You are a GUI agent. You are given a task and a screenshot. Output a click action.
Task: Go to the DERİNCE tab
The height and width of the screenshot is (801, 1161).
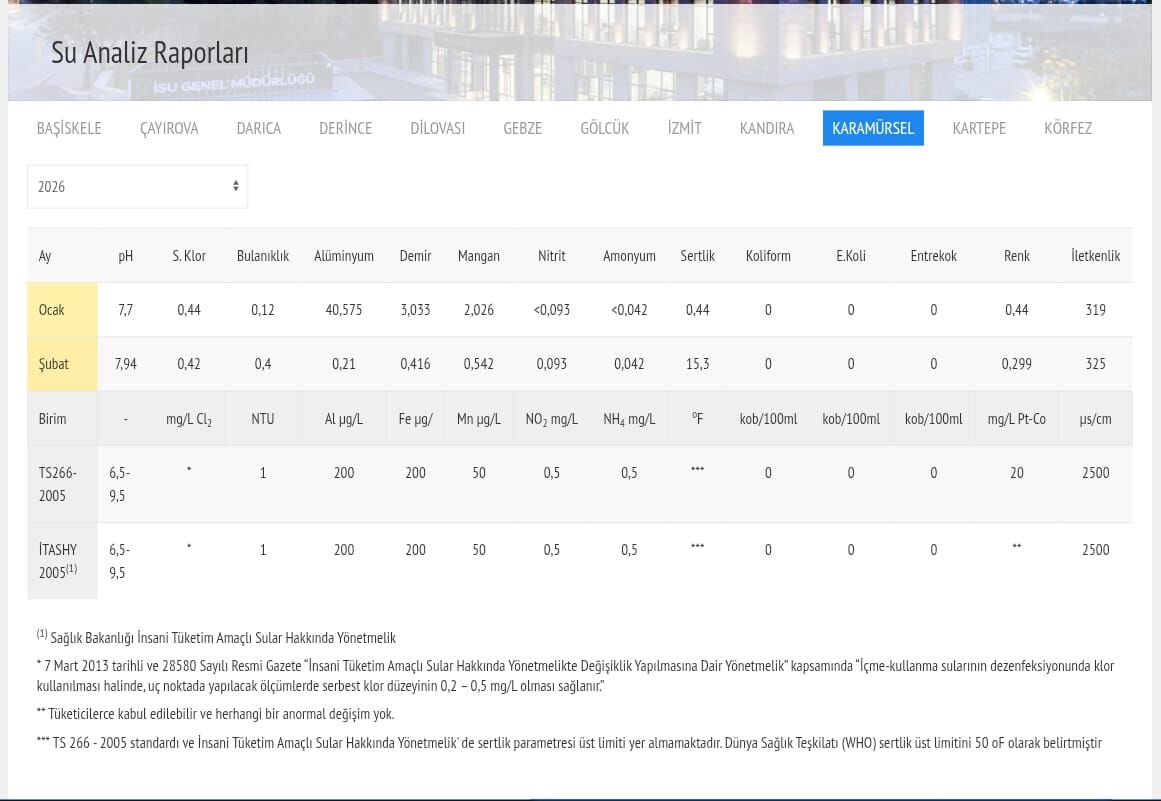point(345,128)
